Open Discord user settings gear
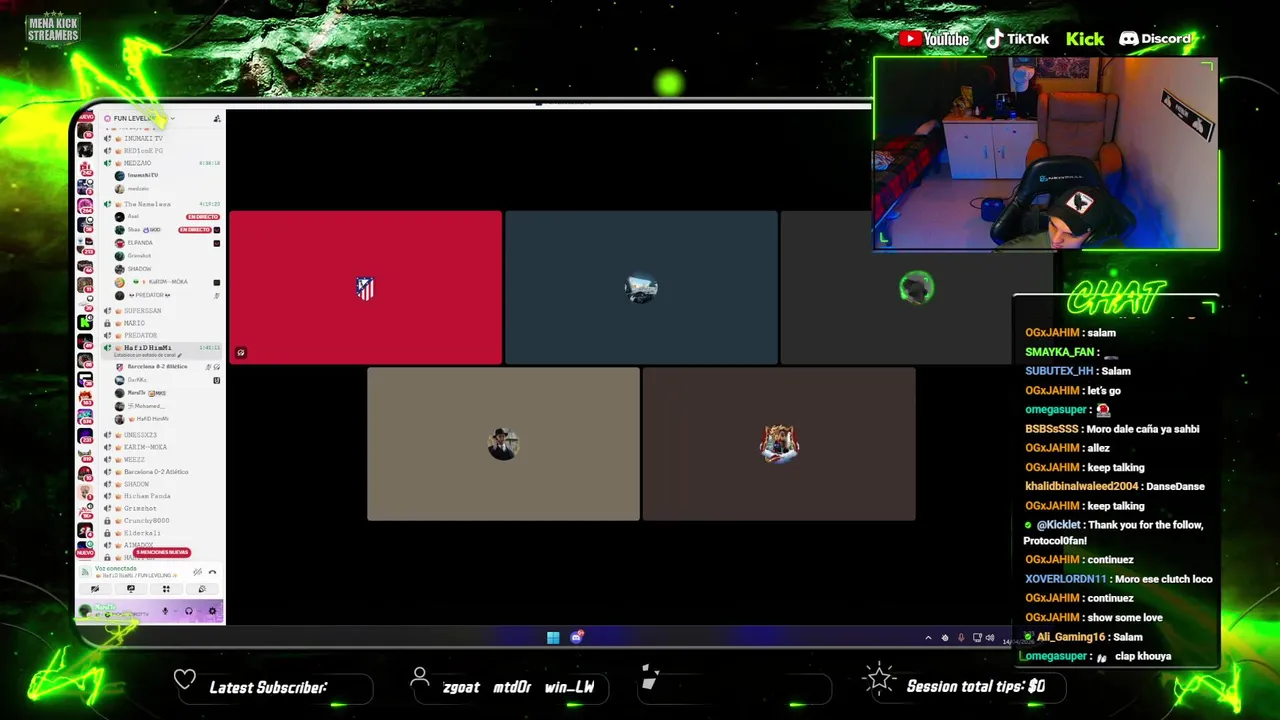 212,611
